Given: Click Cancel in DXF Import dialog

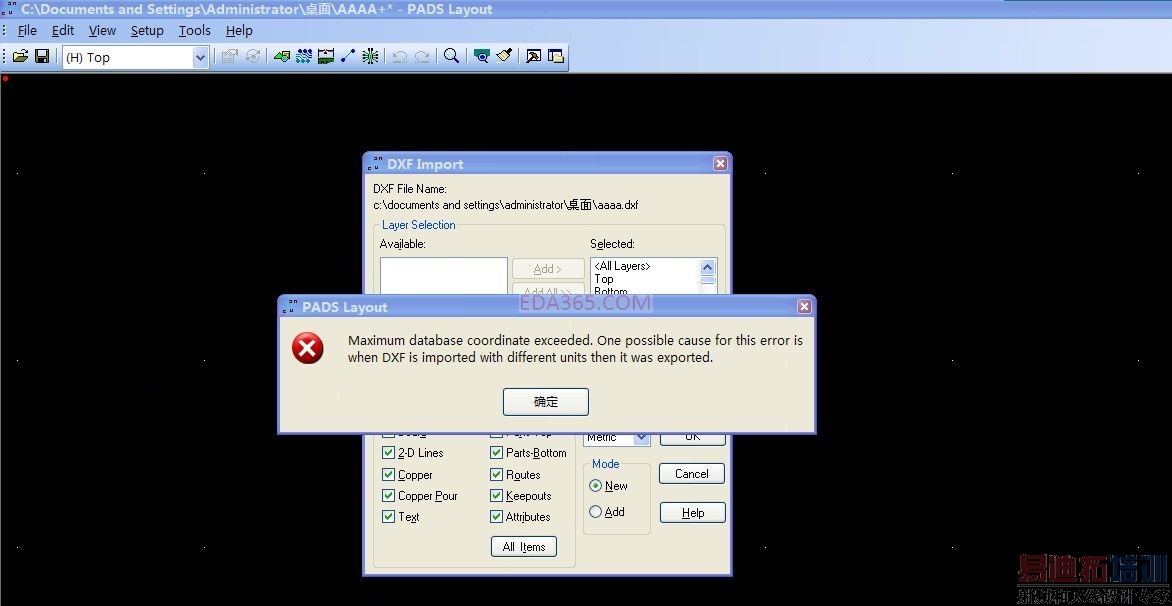Looking at the screenshot, I should coord(692,474).
